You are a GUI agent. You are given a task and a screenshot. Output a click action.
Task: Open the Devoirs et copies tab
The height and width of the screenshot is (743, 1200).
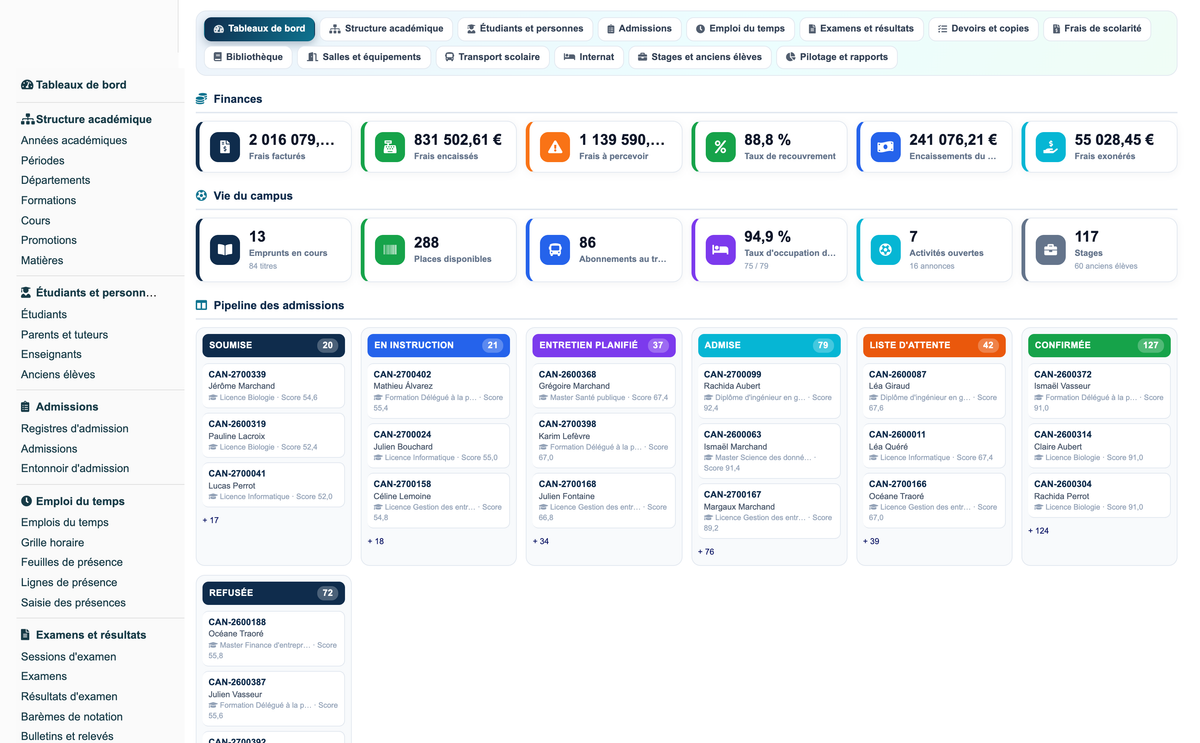(983, 29)
